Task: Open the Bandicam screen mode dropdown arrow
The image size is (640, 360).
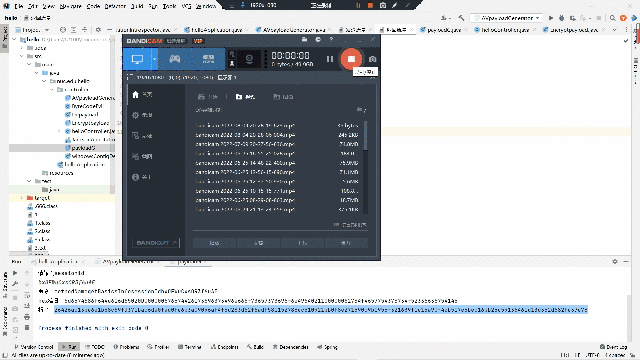Action: click(155, 59)
